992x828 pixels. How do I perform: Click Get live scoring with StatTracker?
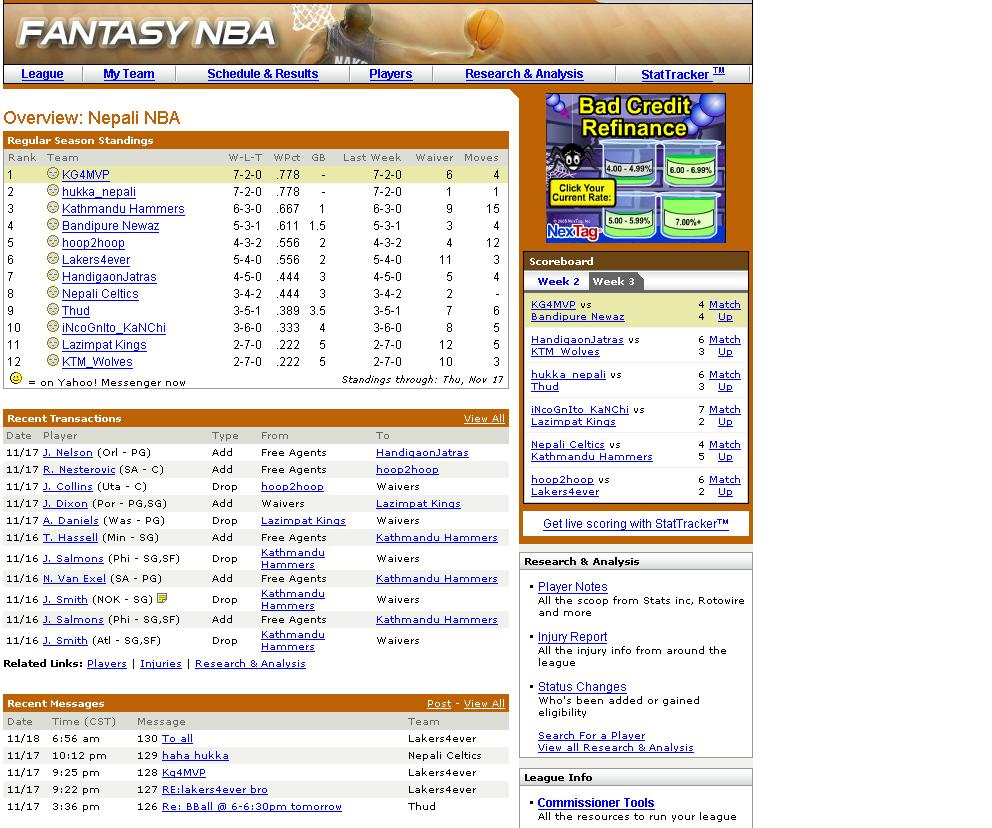point(635,524)
